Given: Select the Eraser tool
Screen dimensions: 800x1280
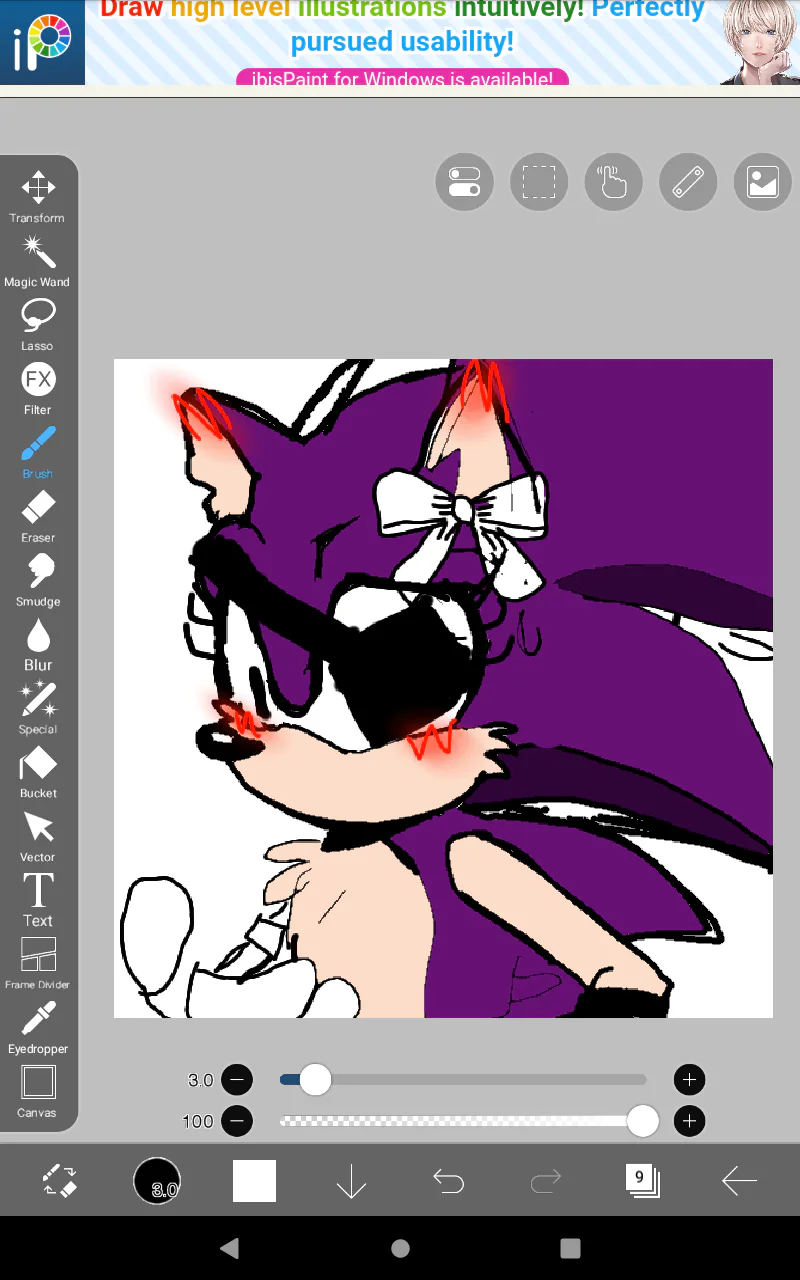Looking at the screenshot, I should coord(38,516).
